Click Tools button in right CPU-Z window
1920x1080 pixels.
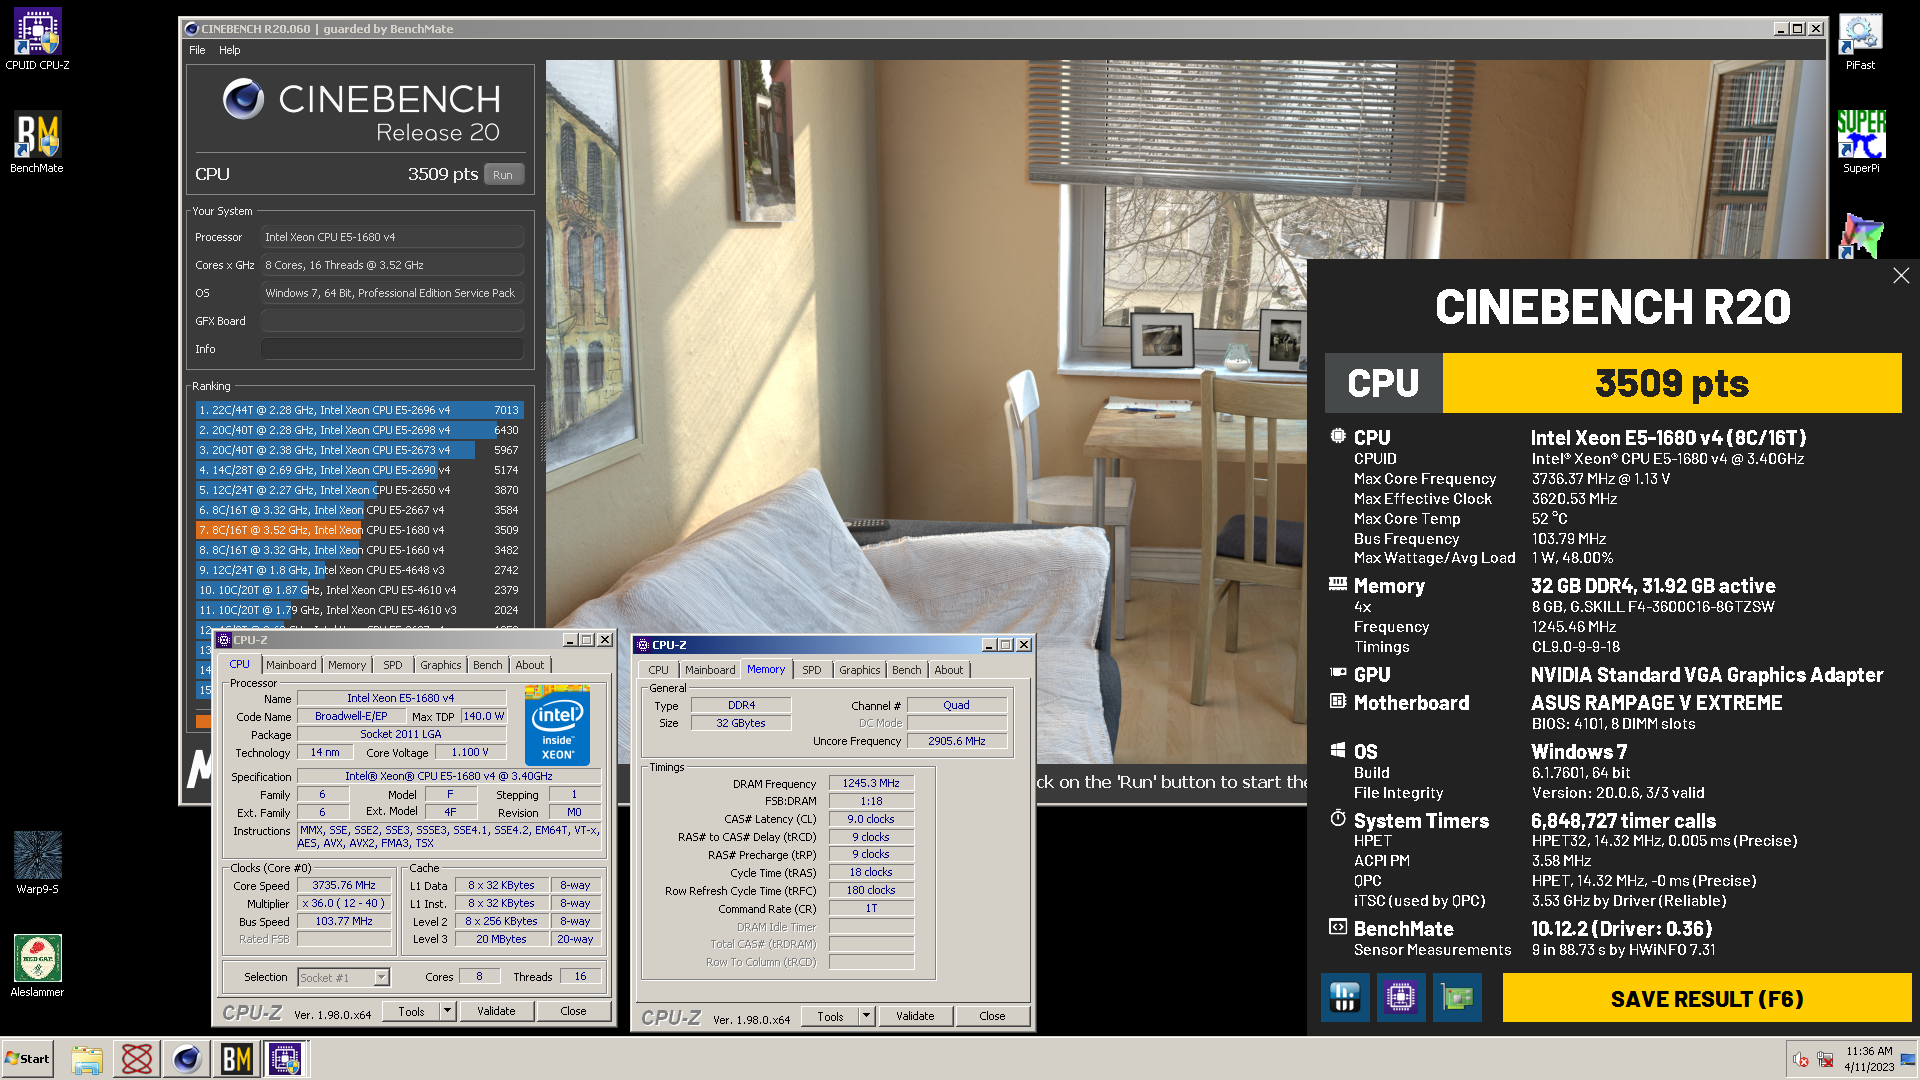click(831, 1016)
